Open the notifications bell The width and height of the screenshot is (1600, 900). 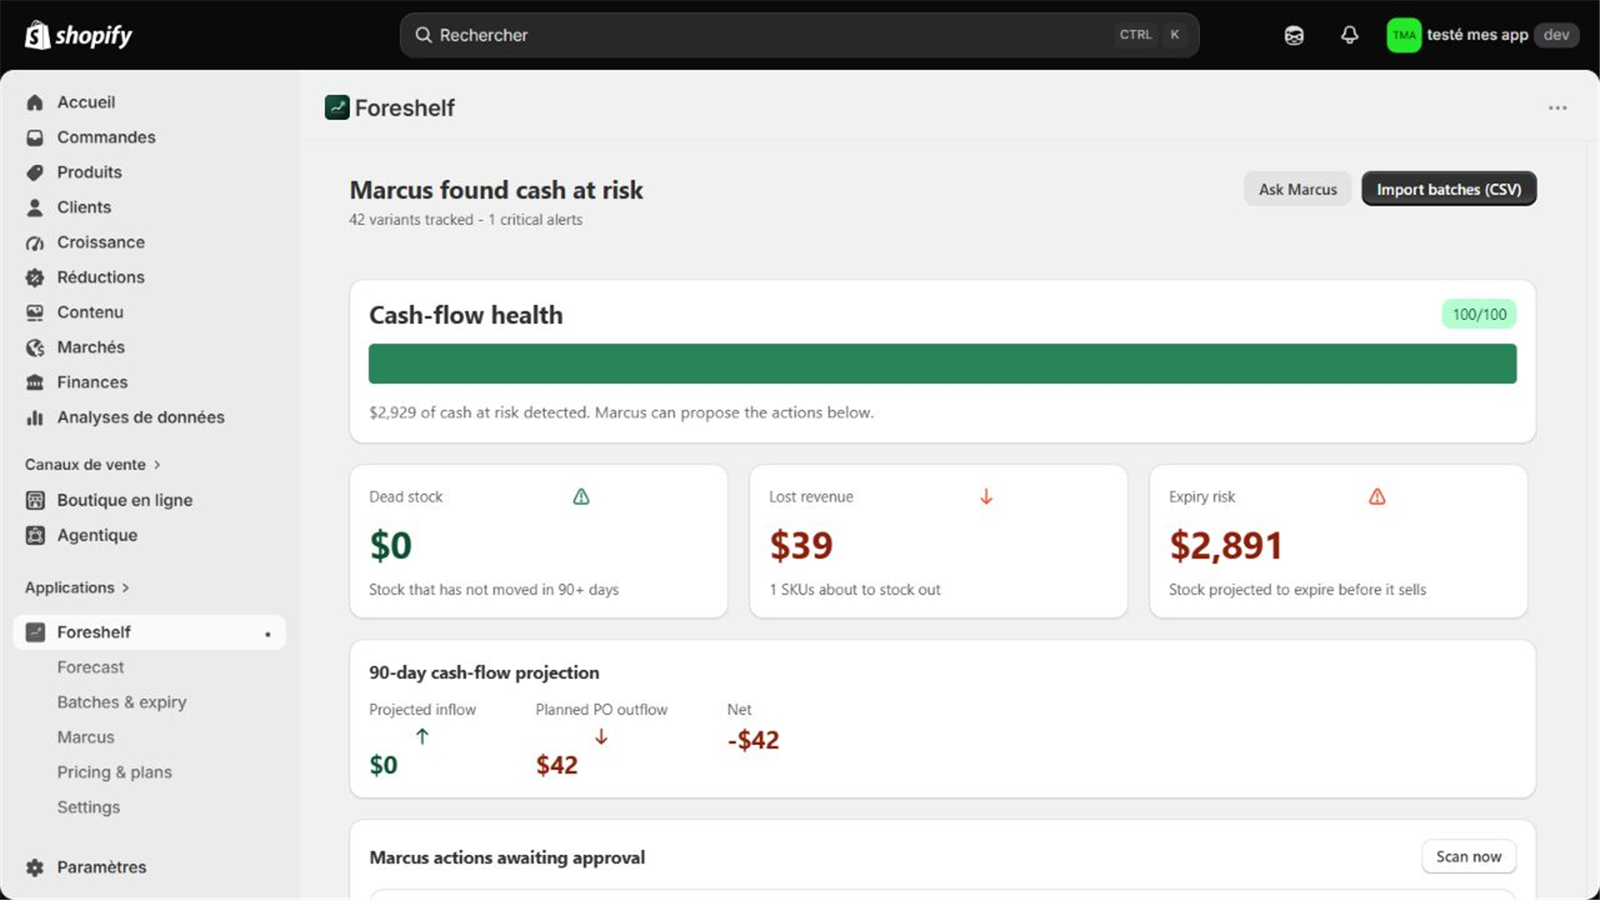click(x=1349, y=35)
